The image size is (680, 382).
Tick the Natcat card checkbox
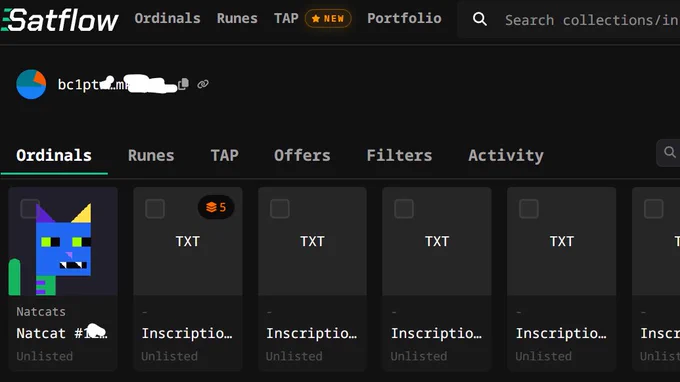(x=30, y=209)
